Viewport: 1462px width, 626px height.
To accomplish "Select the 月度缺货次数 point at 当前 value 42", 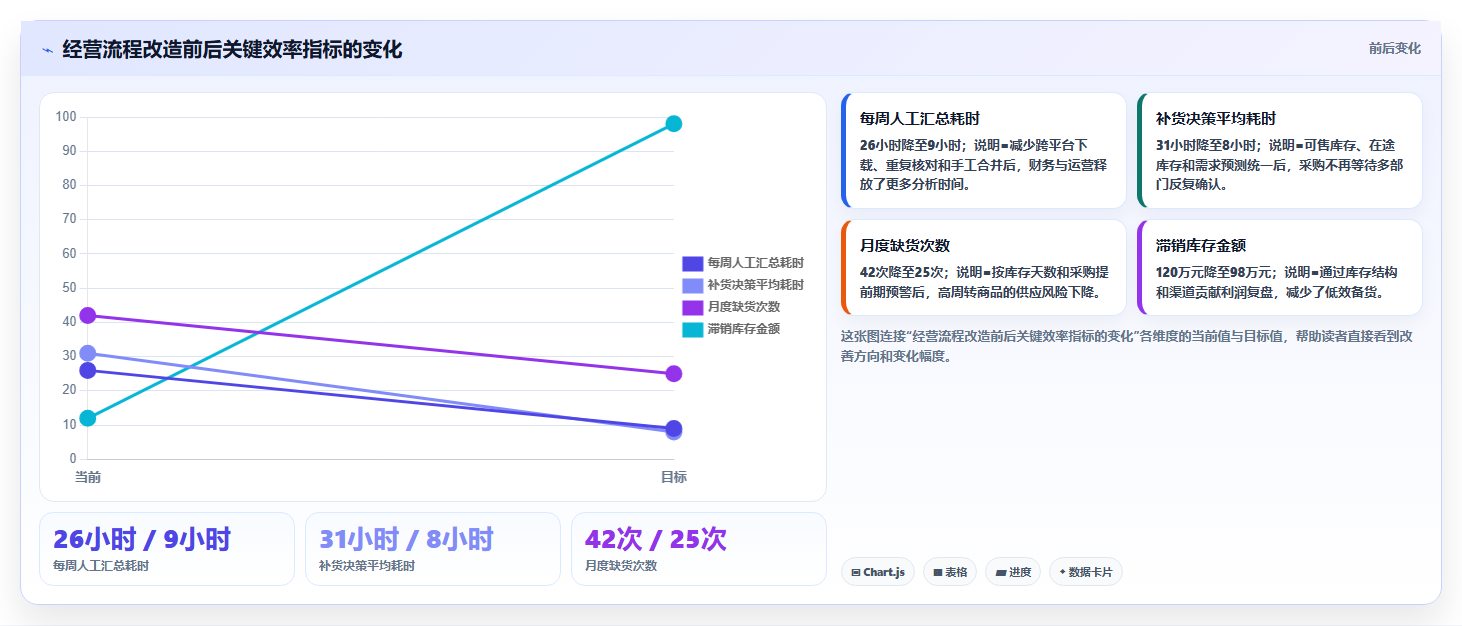I will point(88,315).
